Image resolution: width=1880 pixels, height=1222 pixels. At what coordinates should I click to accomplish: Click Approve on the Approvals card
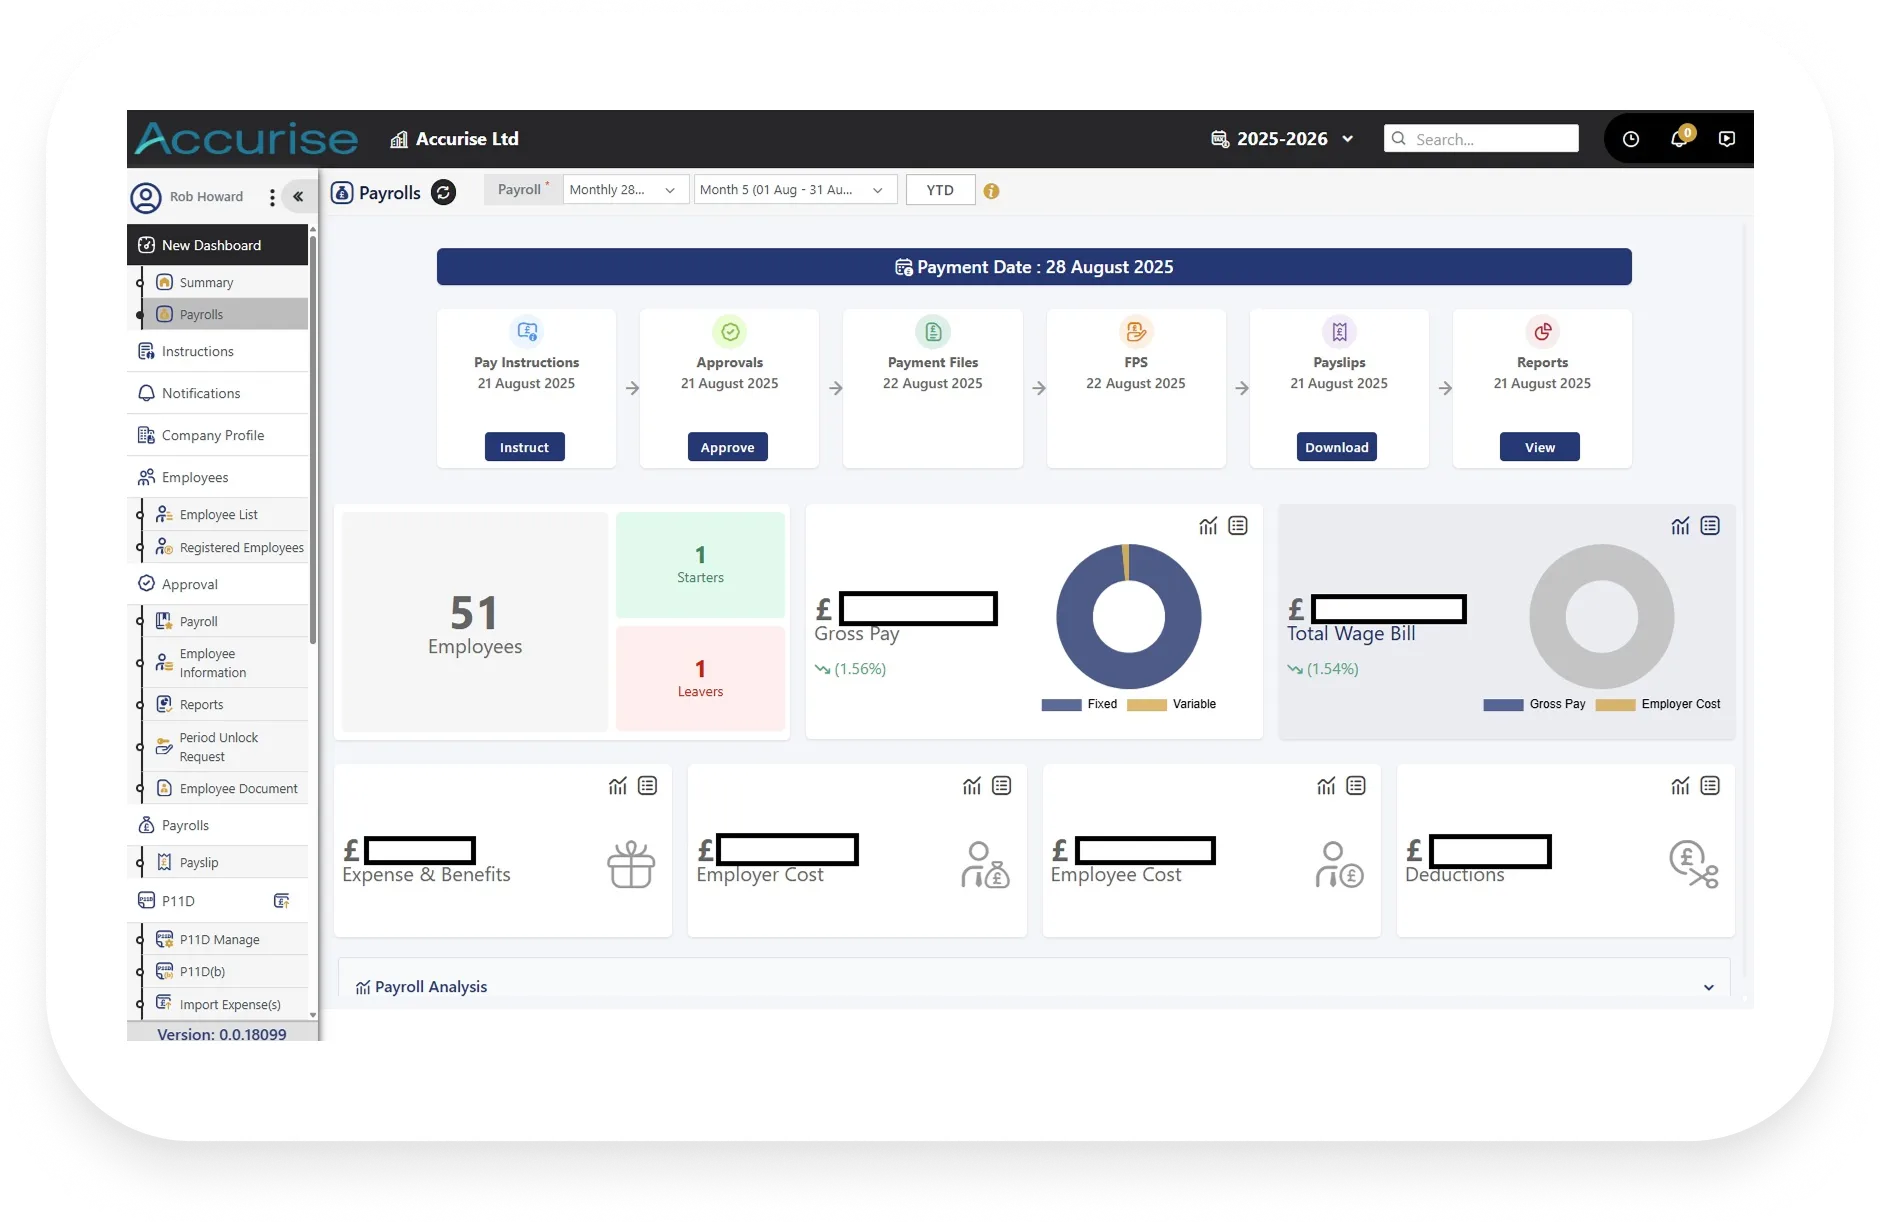pyautogui.click(x=727, y=447)
